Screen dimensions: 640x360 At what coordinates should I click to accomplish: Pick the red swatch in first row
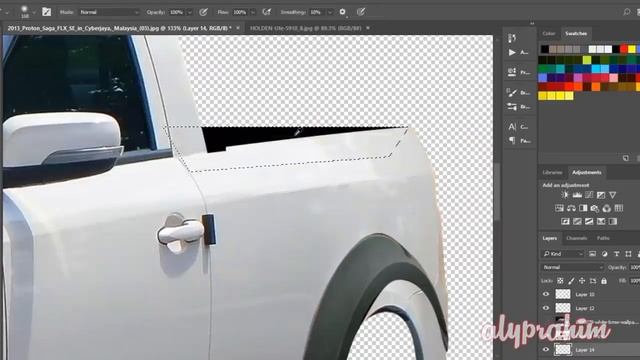[623, 49]
